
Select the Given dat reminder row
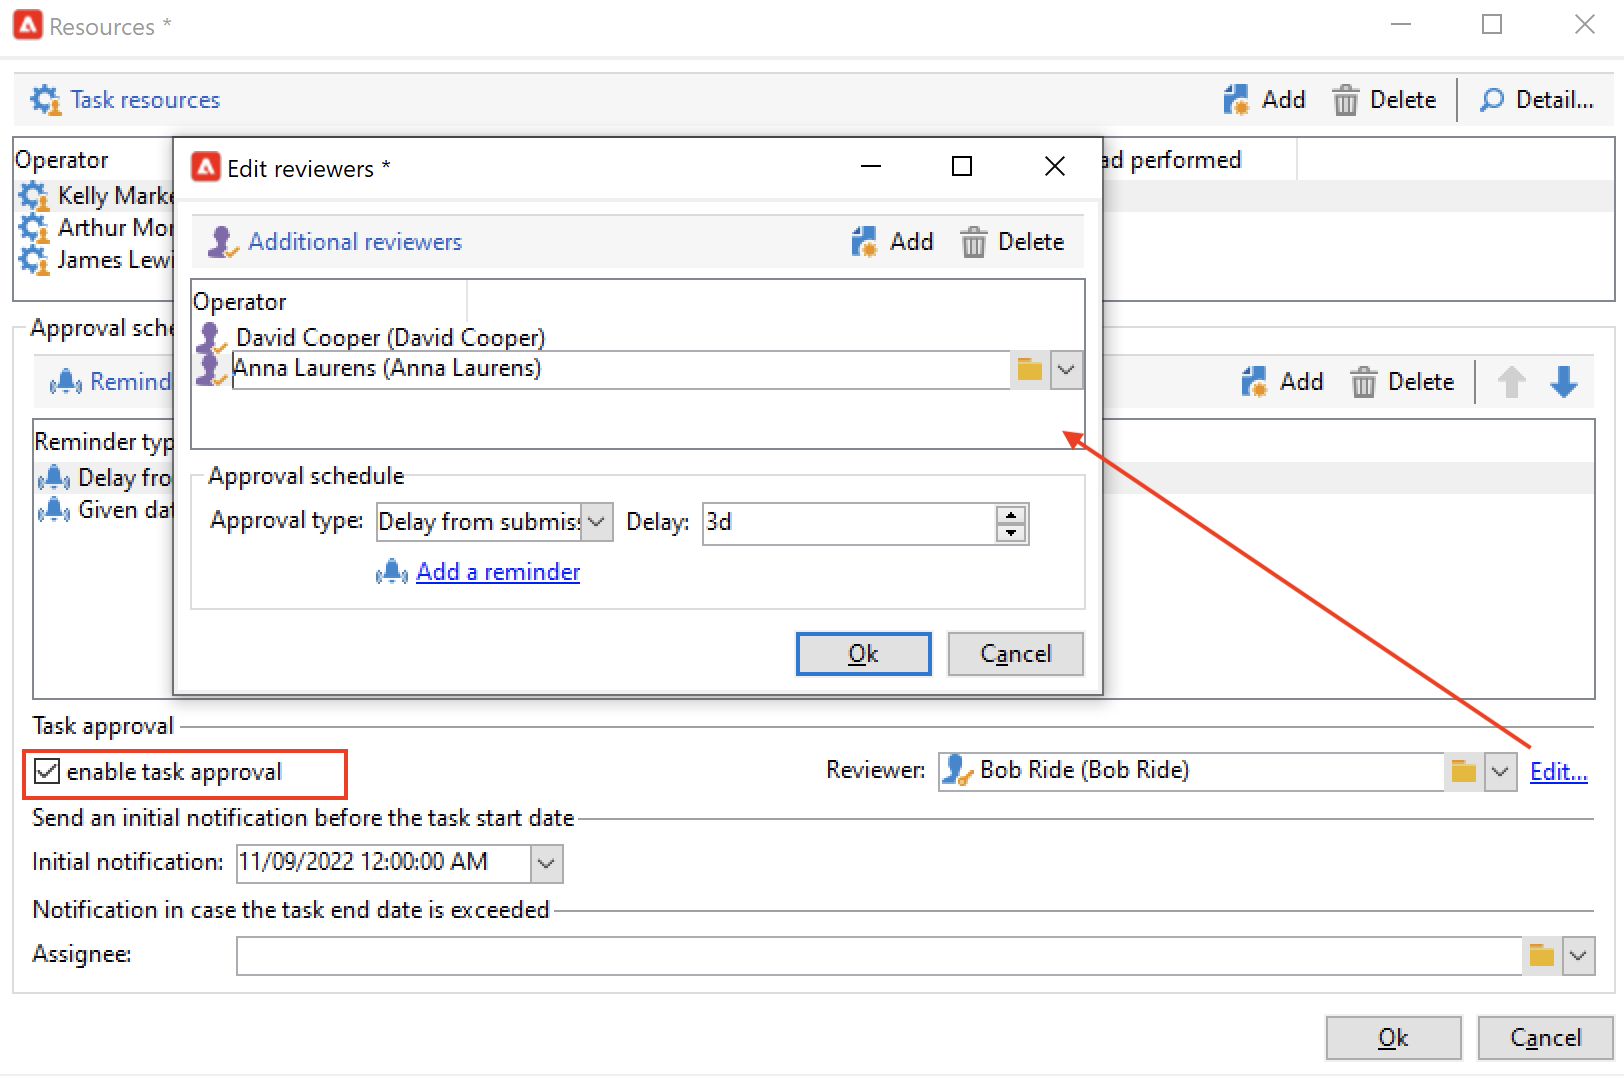click(104, 510)
